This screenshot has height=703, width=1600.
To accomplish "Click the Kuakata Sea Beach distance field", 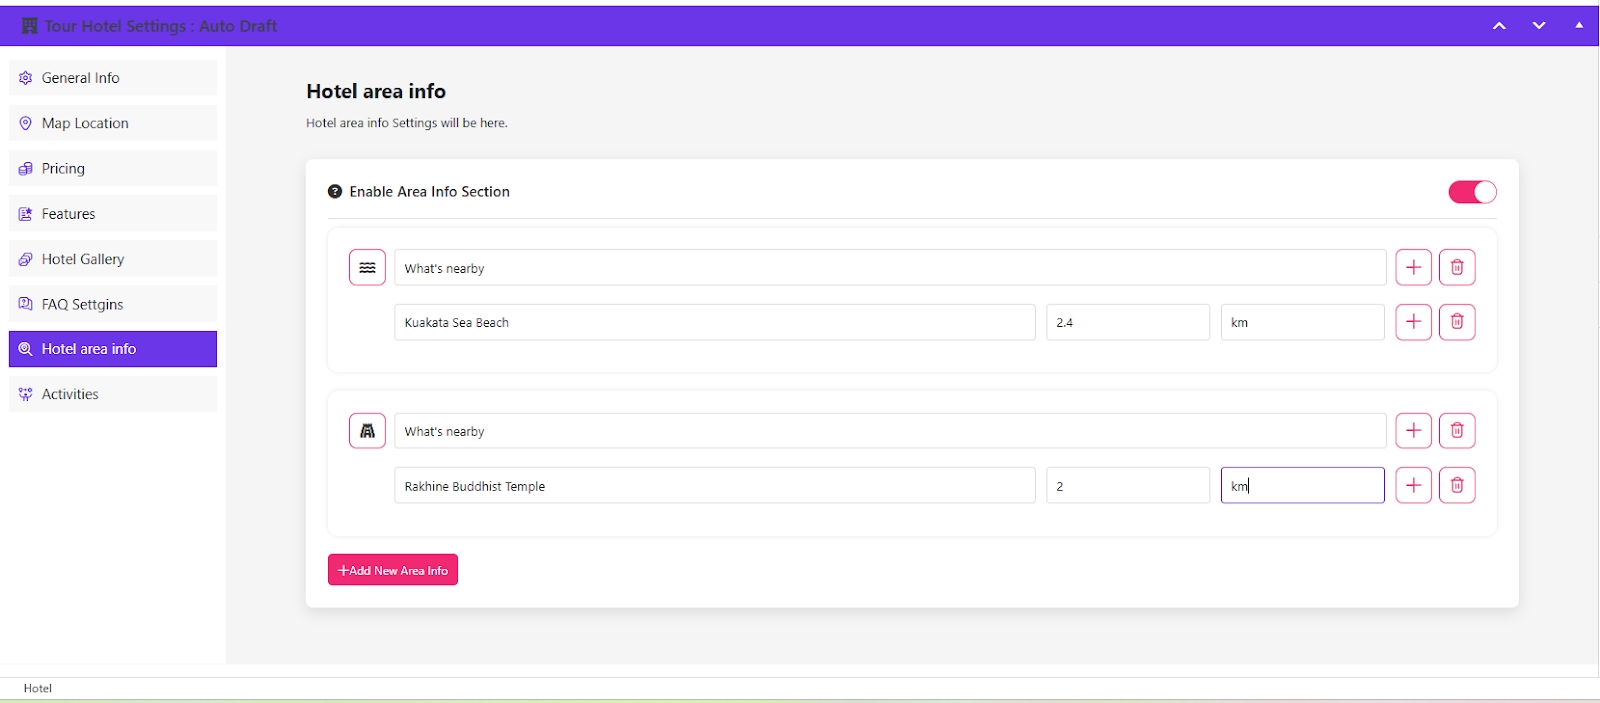I will point(1127,322).
